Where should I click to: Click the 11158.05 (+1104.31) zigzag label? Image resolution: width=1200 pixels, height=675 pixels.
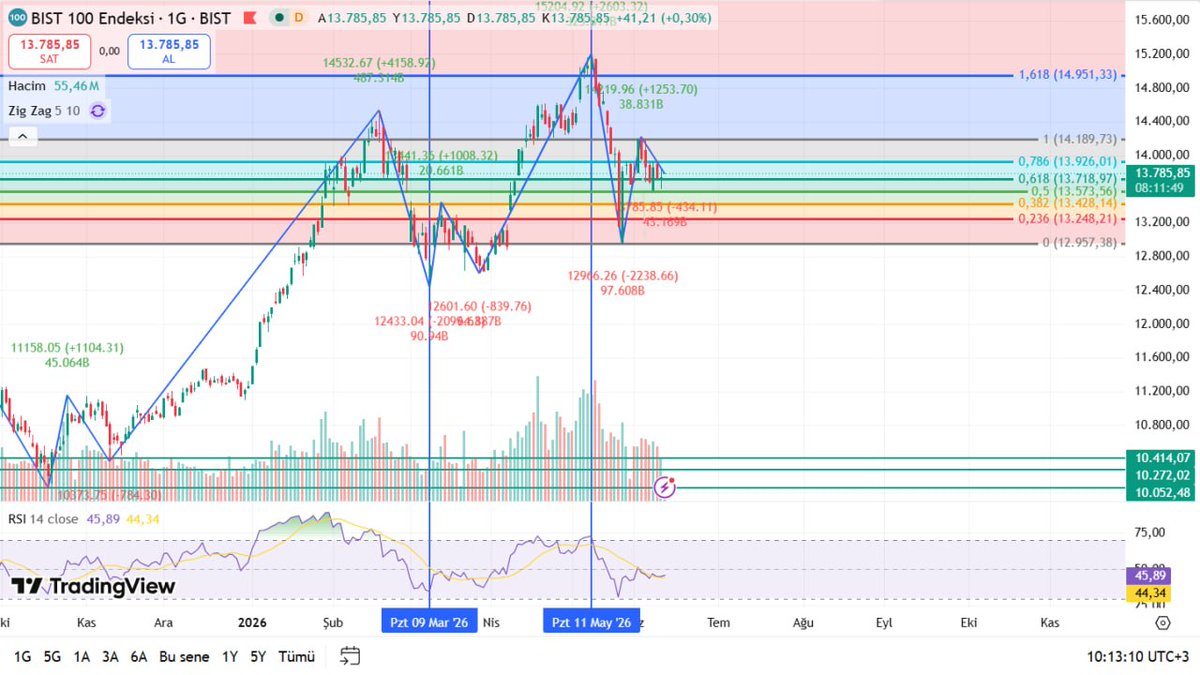tap(67, 347)
